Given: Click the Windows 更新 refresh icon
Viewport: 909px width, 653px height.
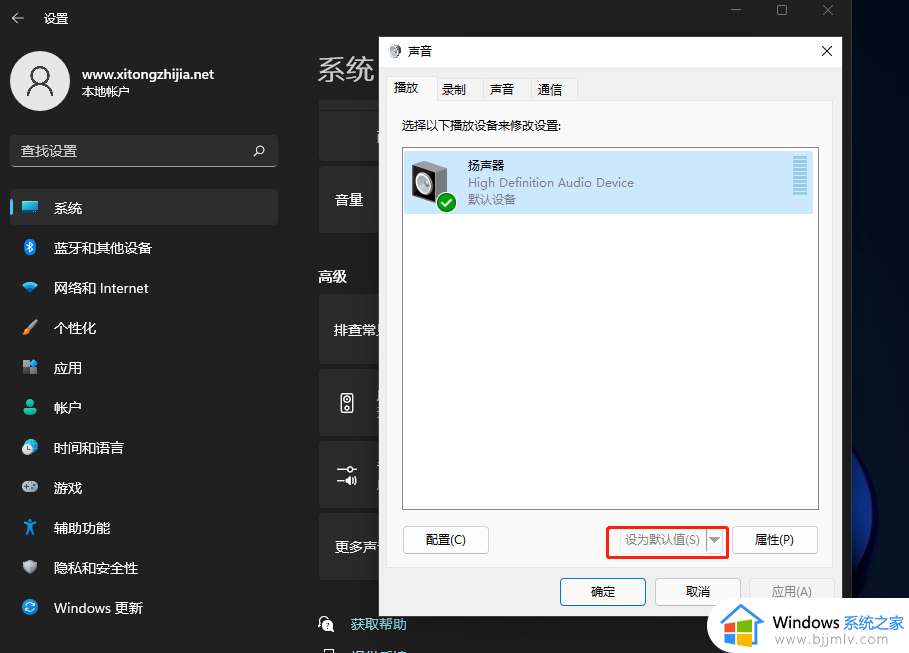Looking at the screenshot, I should click(x=30, y=607).
